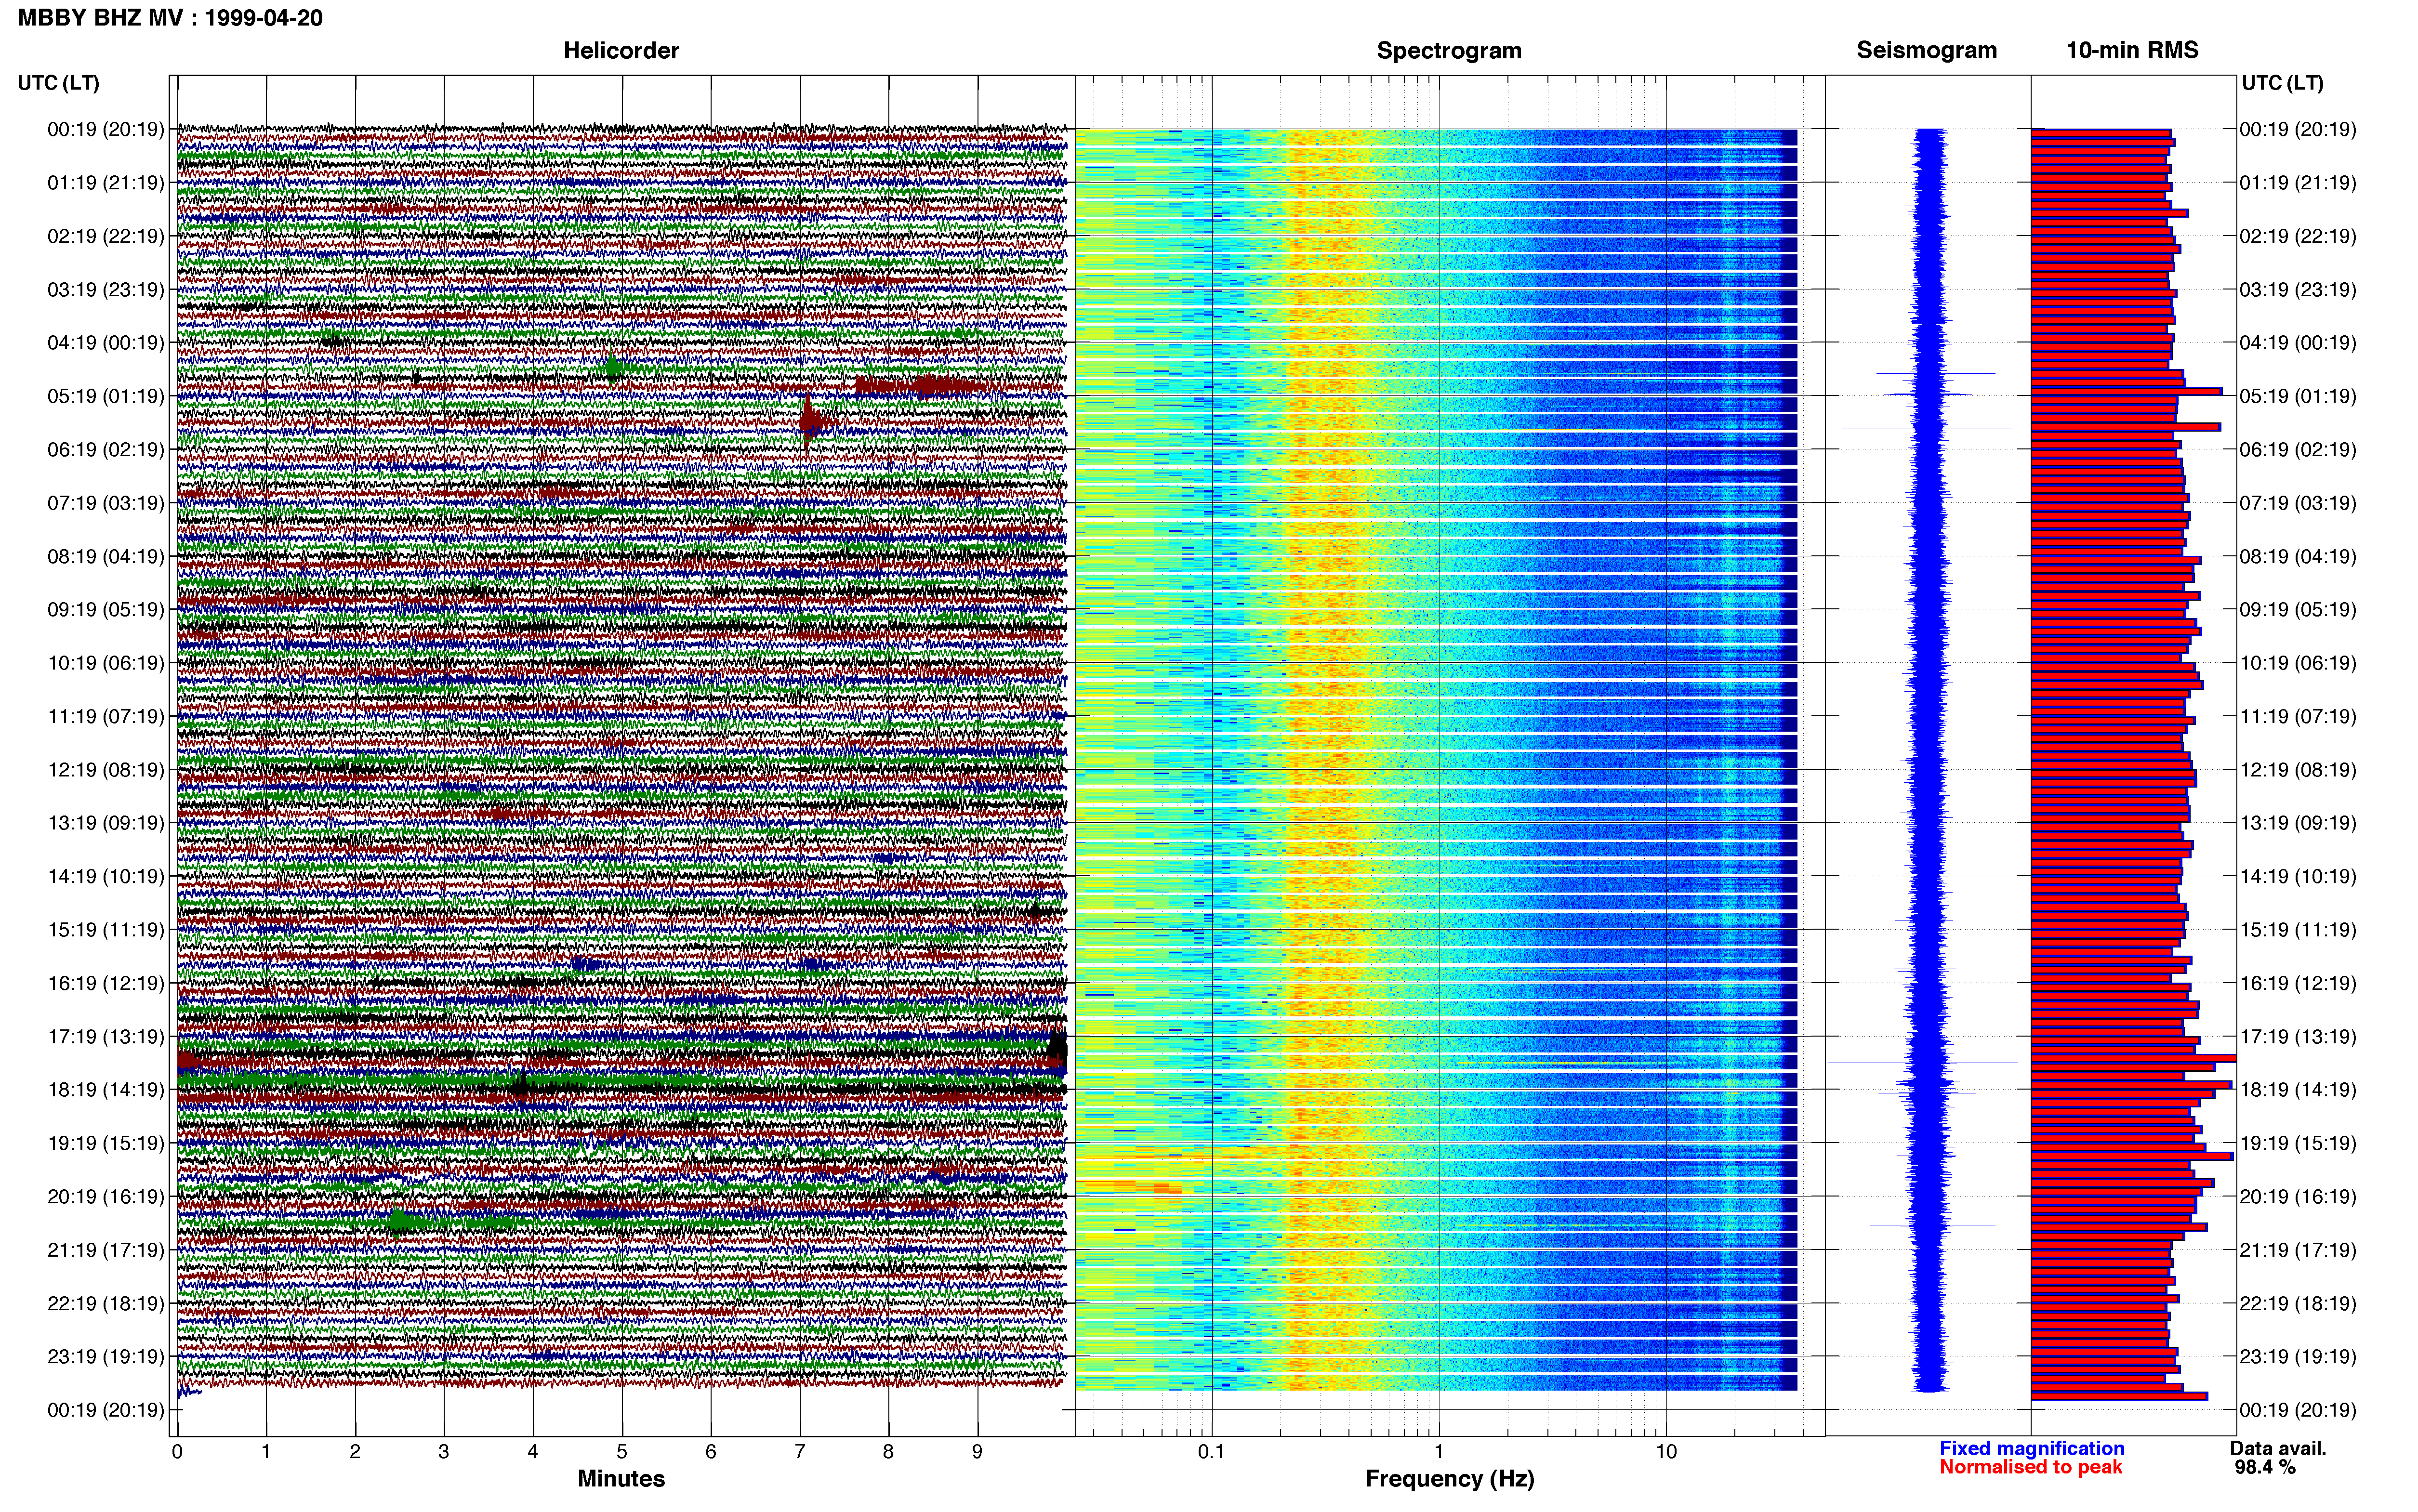Click the bottom left '00:19 (20:19)' time label
Viewport: 2418px width, 1512px height.
pos(105,1410)
